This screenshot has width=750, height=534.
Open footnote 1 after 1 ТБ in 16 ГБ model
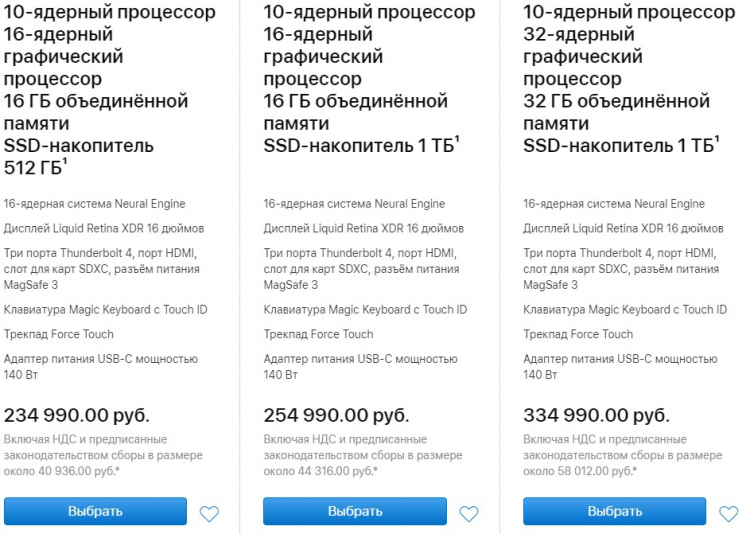click(457, 140)
